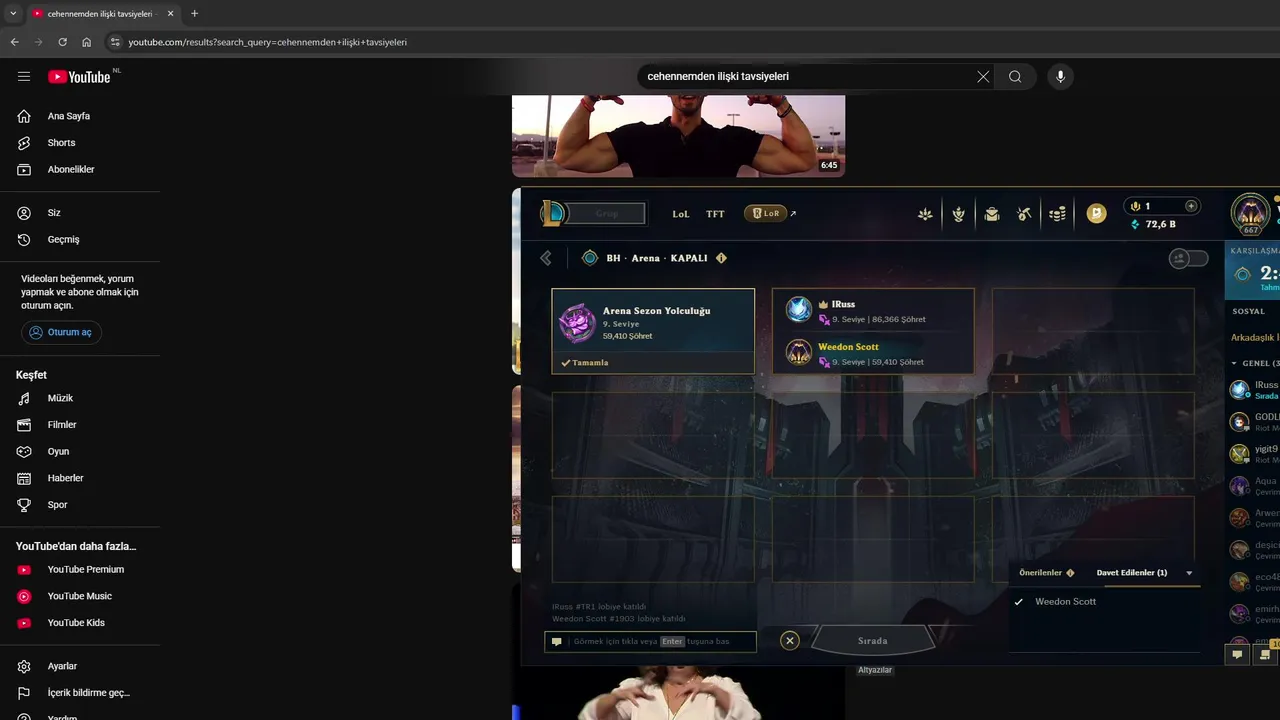1280x720 pixels.
Task: Start voice search with the microphone
Action: point(1060,76)
